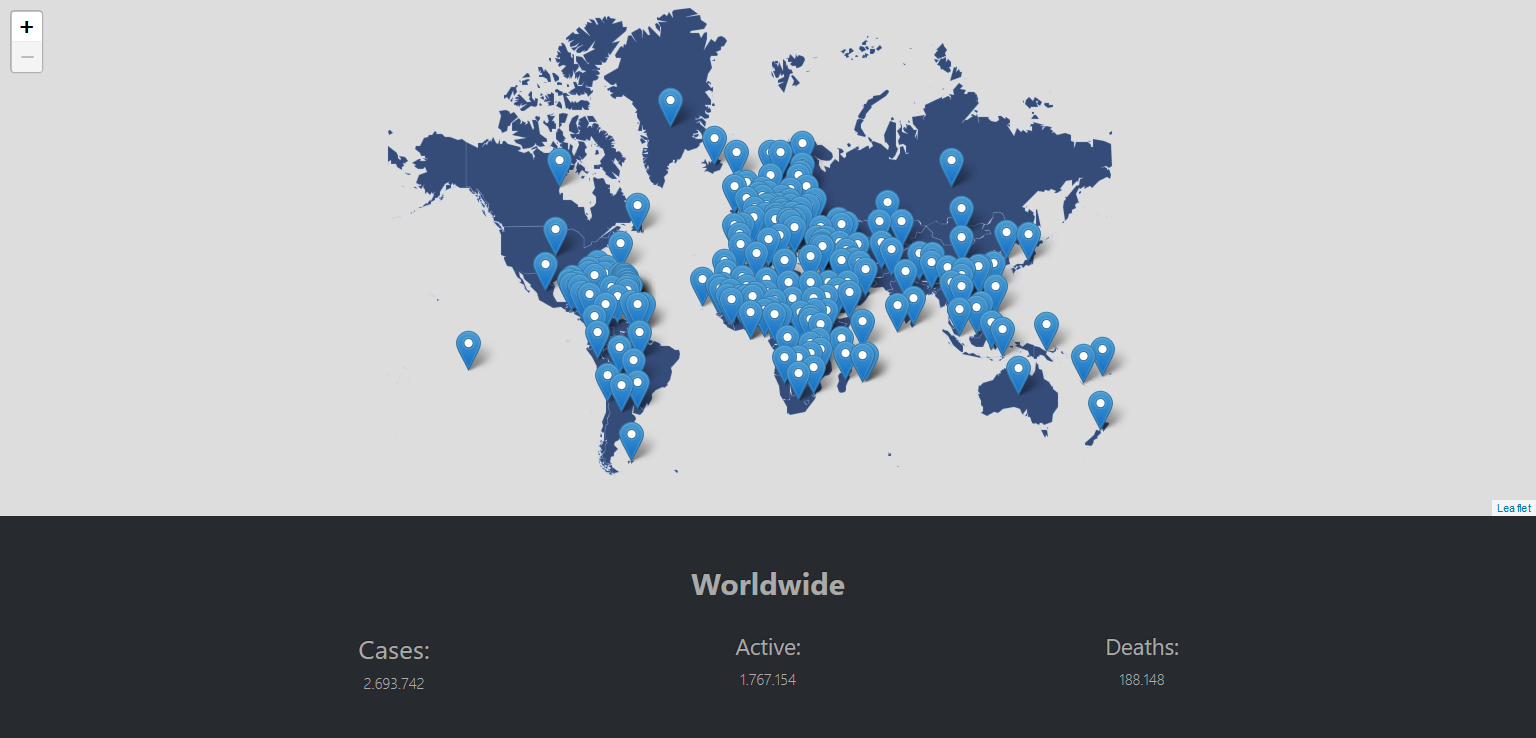This screenshot has width=1536, height=738.
Task: Select the marker on Mexico
Action: pyautogui.click(x=545, y=271)
